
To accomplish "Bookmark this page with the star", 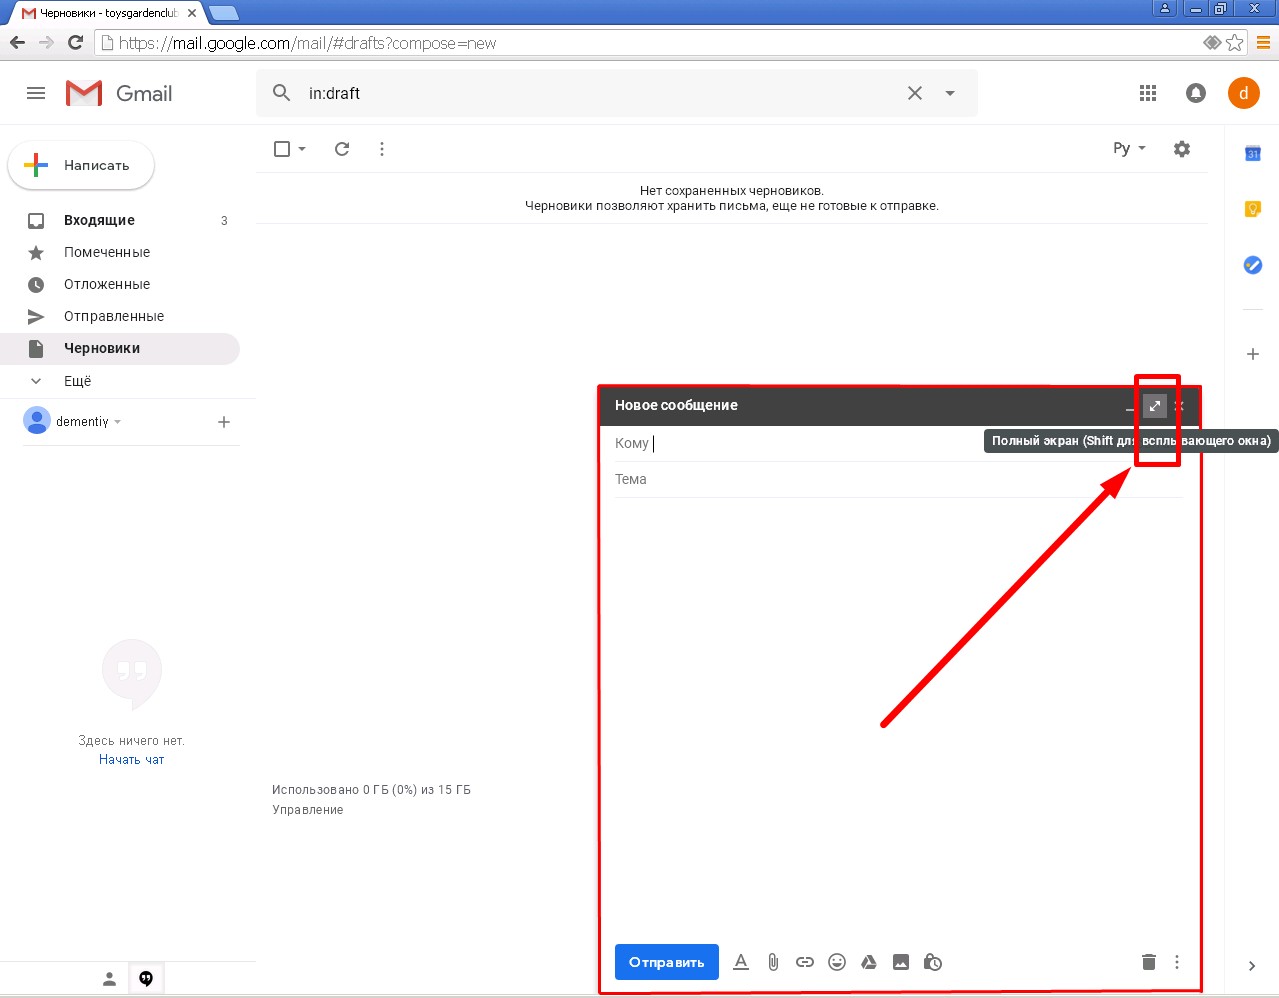I will 1235,42.
